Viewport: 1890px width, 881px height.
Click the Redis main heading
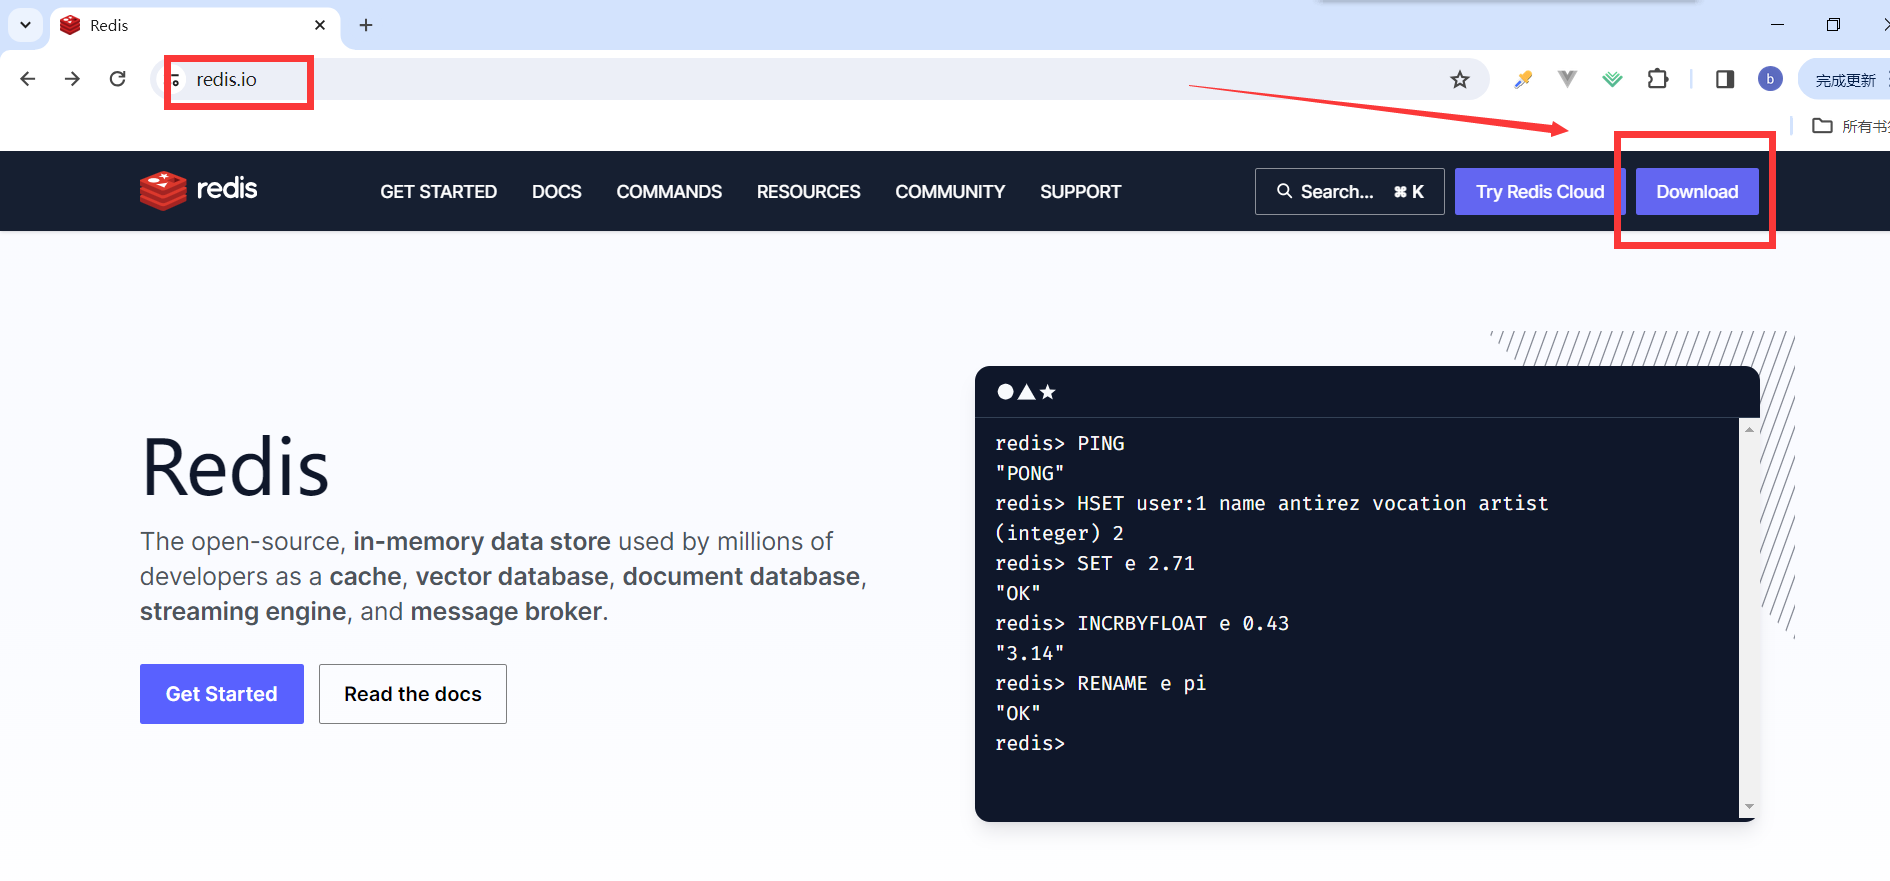(236, 467)
